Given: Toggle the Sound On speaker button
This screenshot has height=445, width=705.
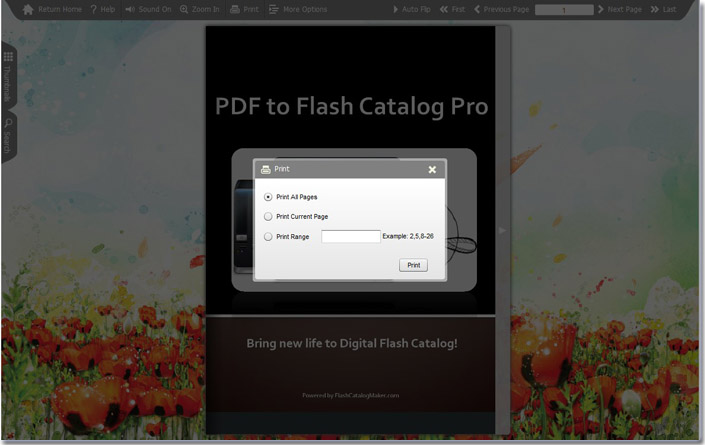Looking at the screenshot, I should (x=148, y=9).
